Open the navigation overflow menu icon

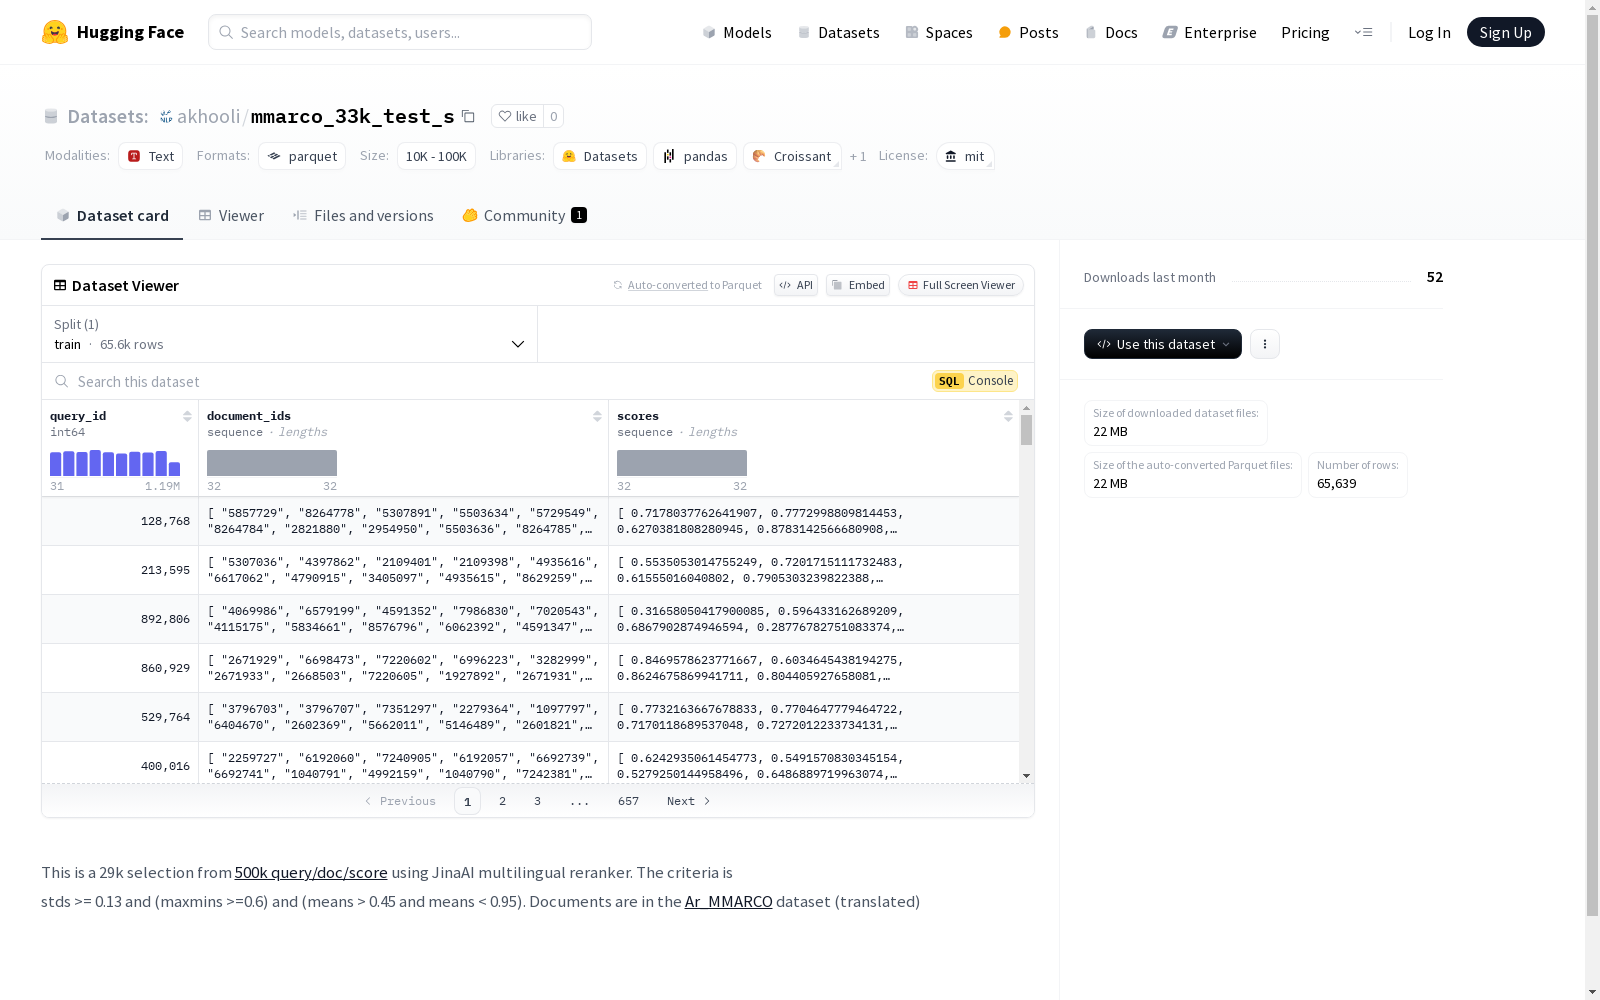pyautogui.click(x=1363, y=32)
